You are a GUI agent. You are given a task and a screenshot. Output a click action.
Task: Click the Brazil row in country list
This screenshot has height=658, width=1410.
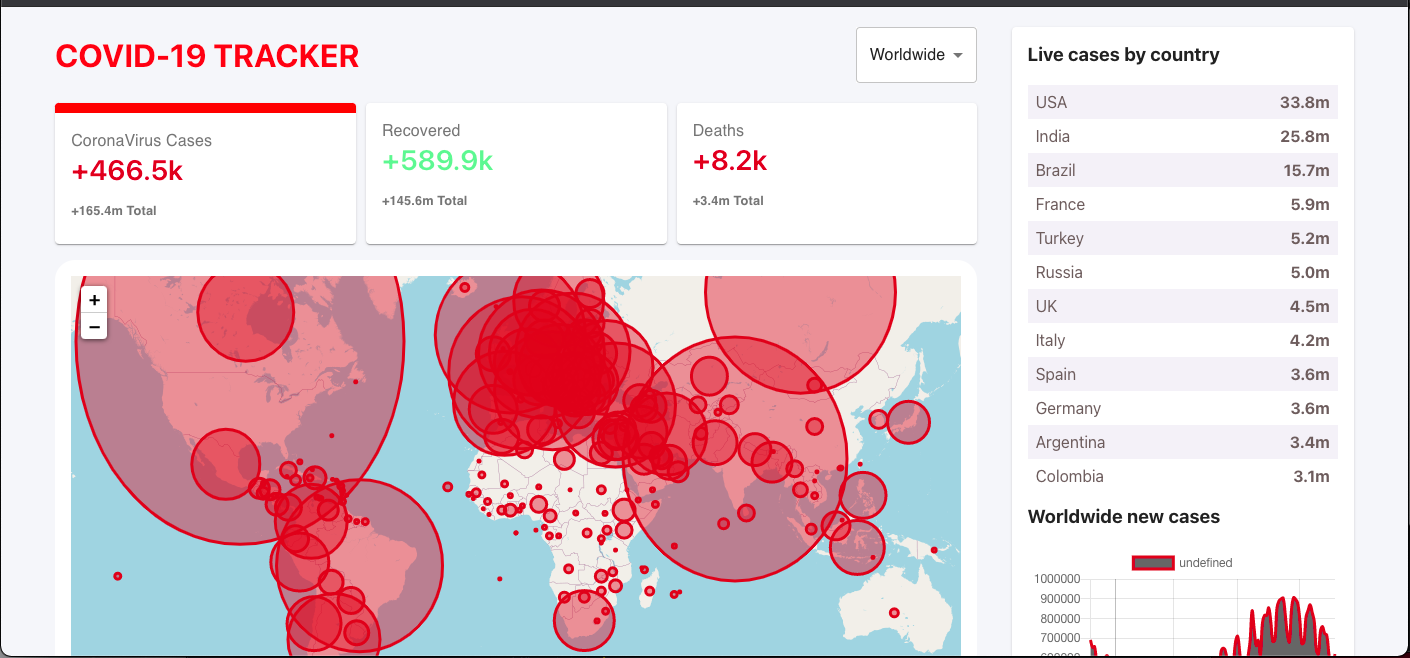(x=1183, y=170)
